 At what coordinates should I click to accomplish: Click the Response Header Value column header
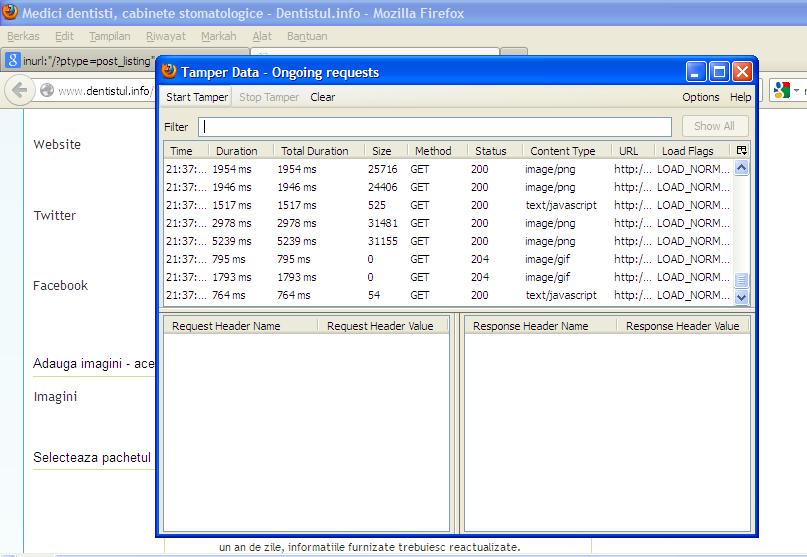683,326
